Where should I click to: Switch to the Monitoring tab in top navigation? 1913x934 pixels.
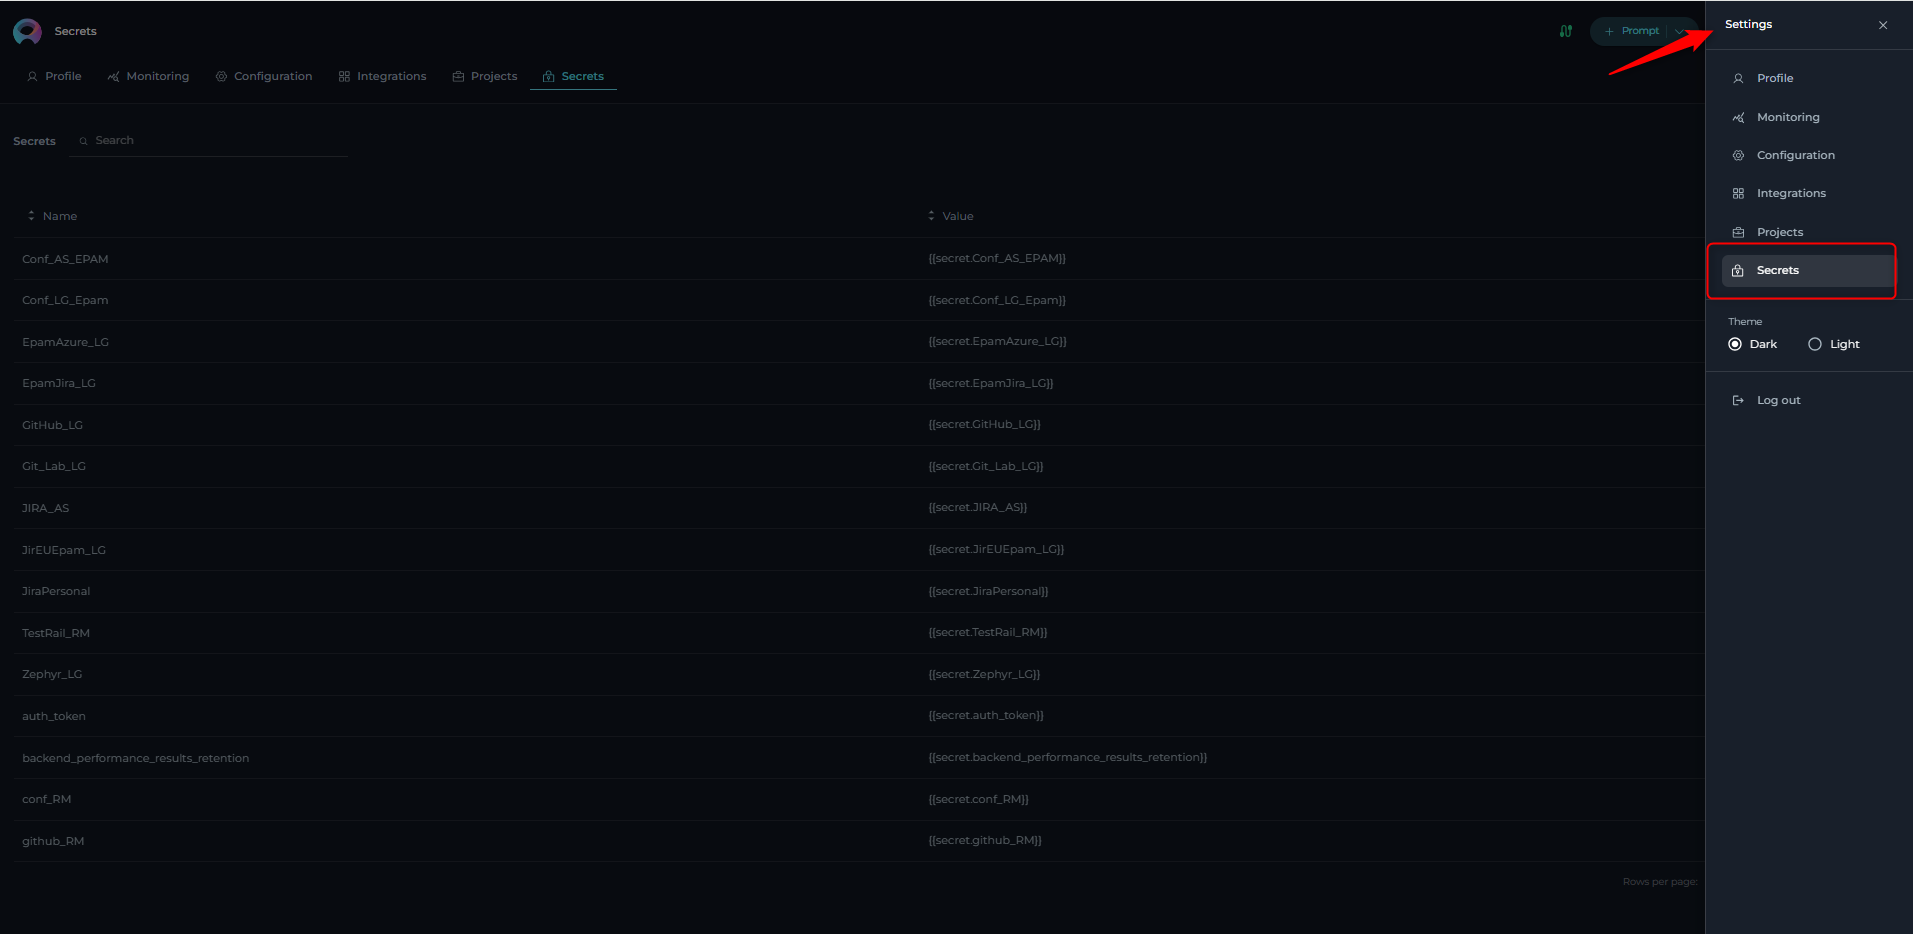(x=148, y=76)
